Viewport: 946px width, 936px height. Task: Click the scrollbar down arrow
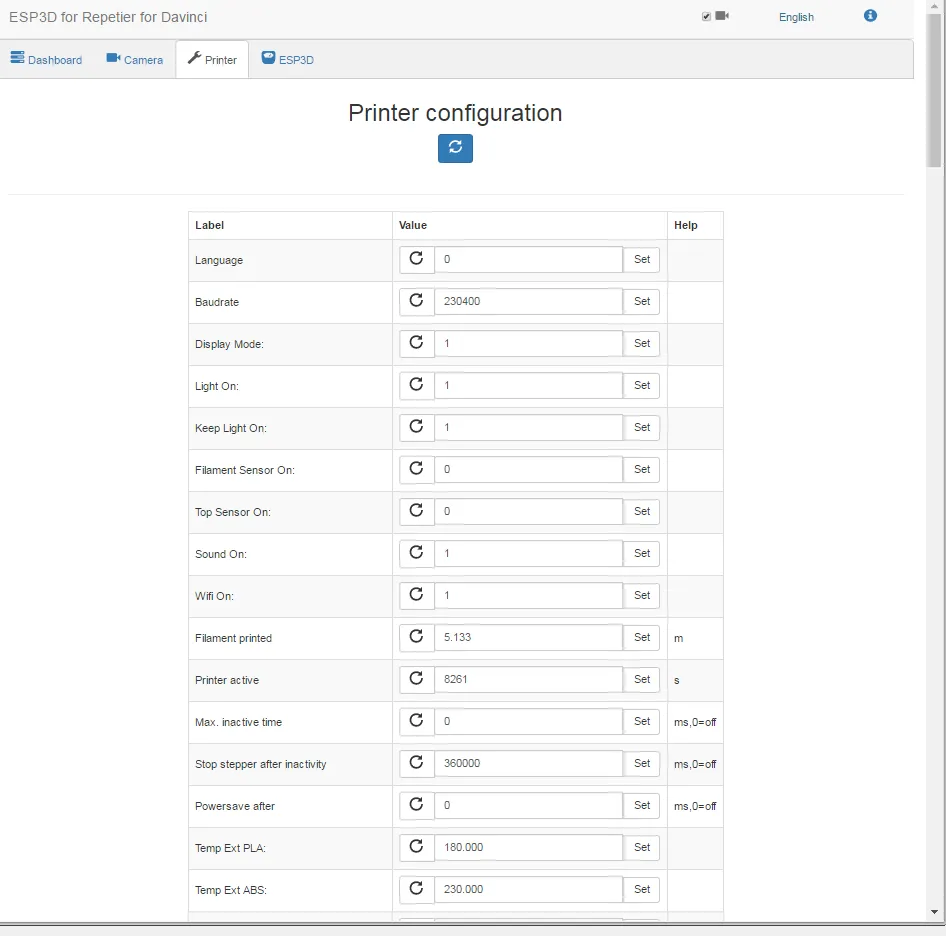[x=935, y=912]
